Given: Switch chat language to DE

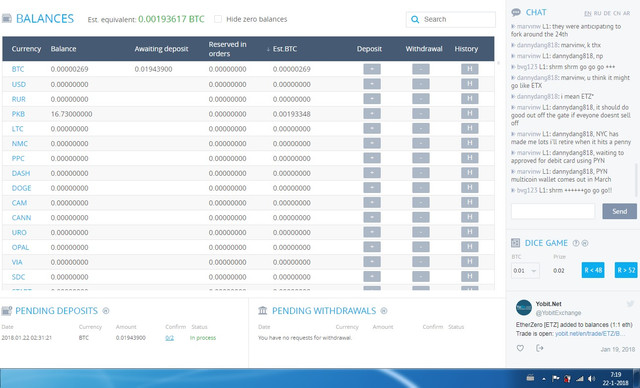Looking at the screenshot, I should click(x=607, y=13).
